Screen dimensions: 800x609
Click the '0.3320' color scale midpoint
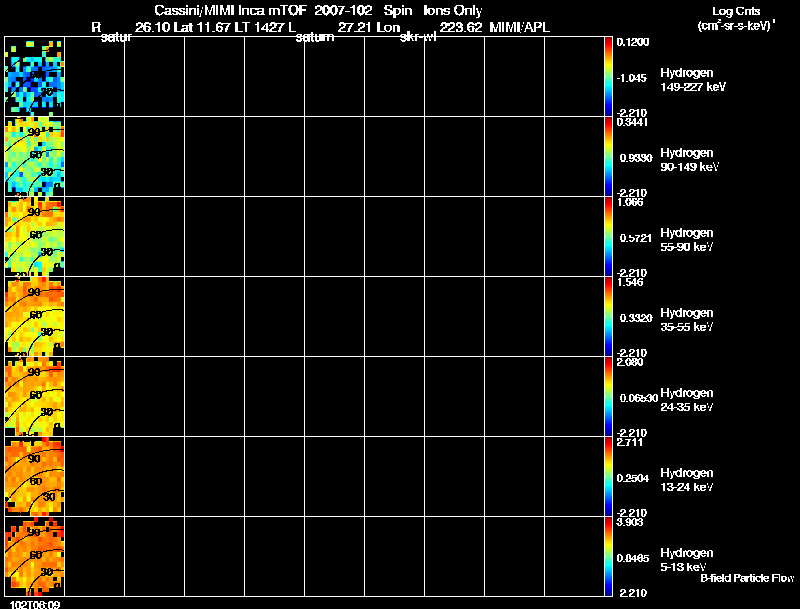click(636, 318)
